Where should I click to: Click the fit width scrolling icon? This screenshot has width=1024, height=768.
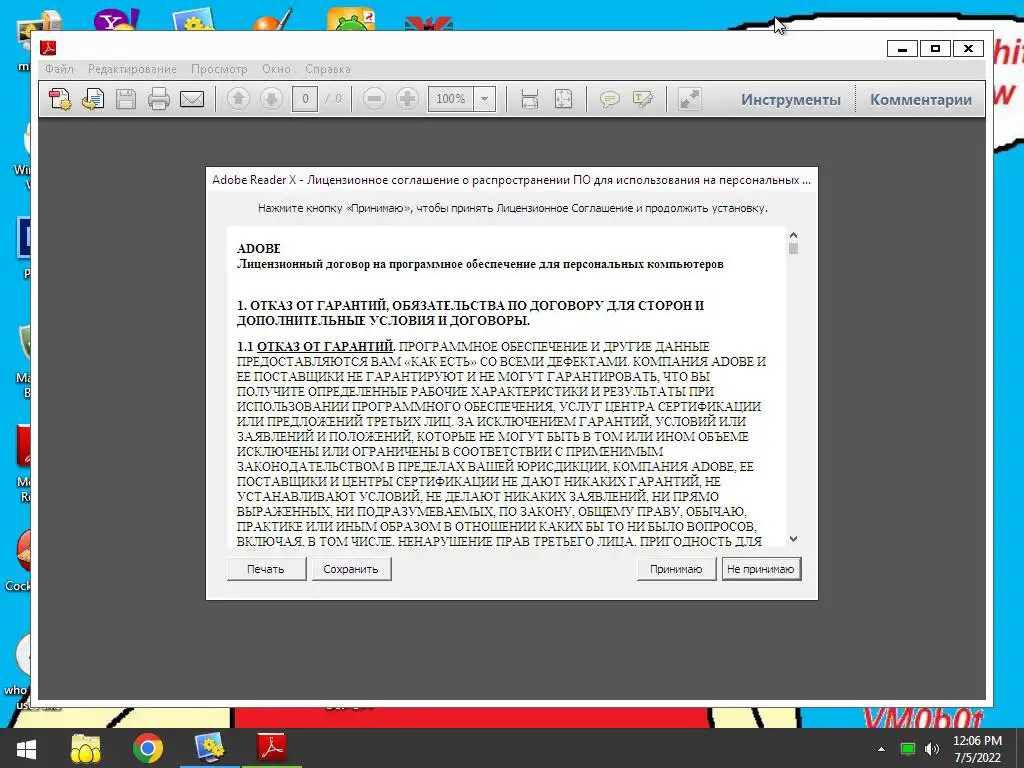click(530, 99)
